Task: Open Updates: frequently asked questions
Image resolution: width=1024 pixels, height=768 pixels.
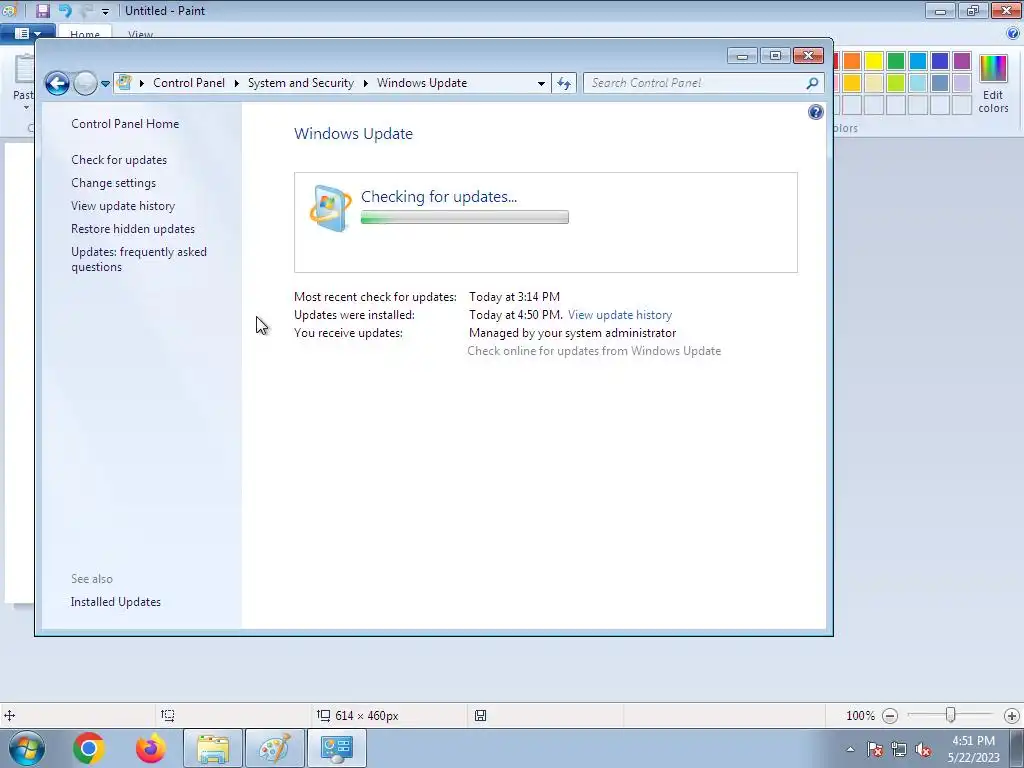Action: click(138, 259)
